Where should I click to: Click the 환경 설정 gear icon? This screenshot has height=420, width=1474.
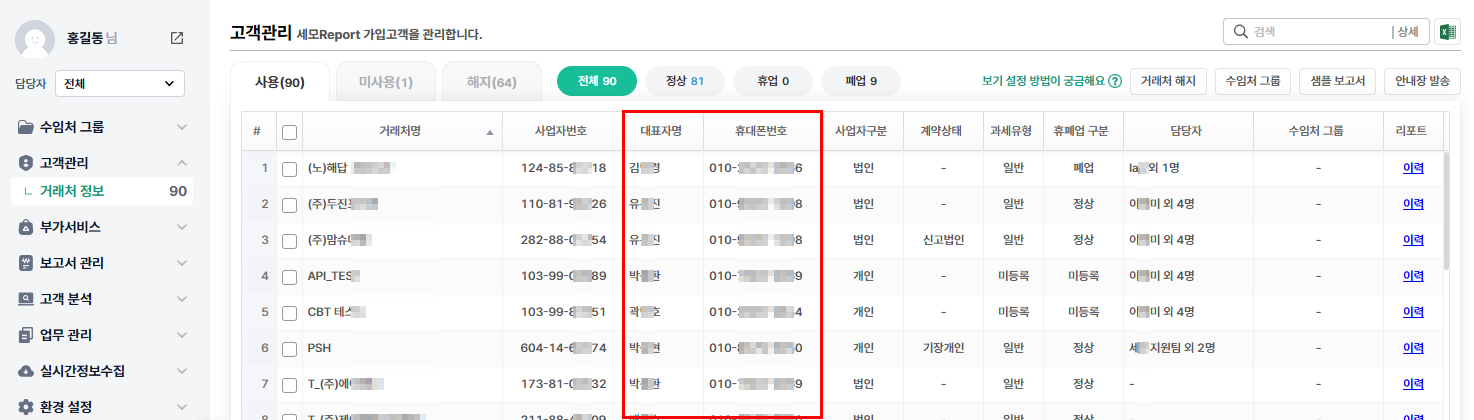point(26,407)
